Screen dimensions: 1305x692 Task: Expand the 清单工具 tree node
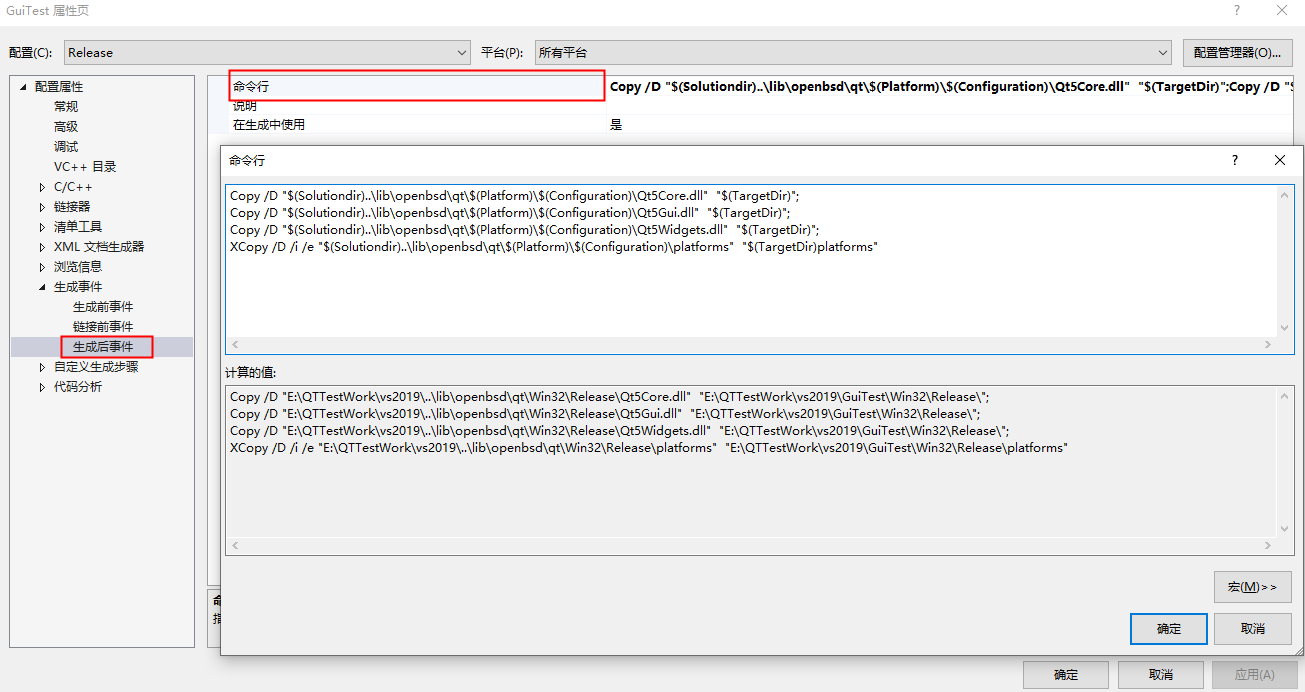(x=42, y=227)
